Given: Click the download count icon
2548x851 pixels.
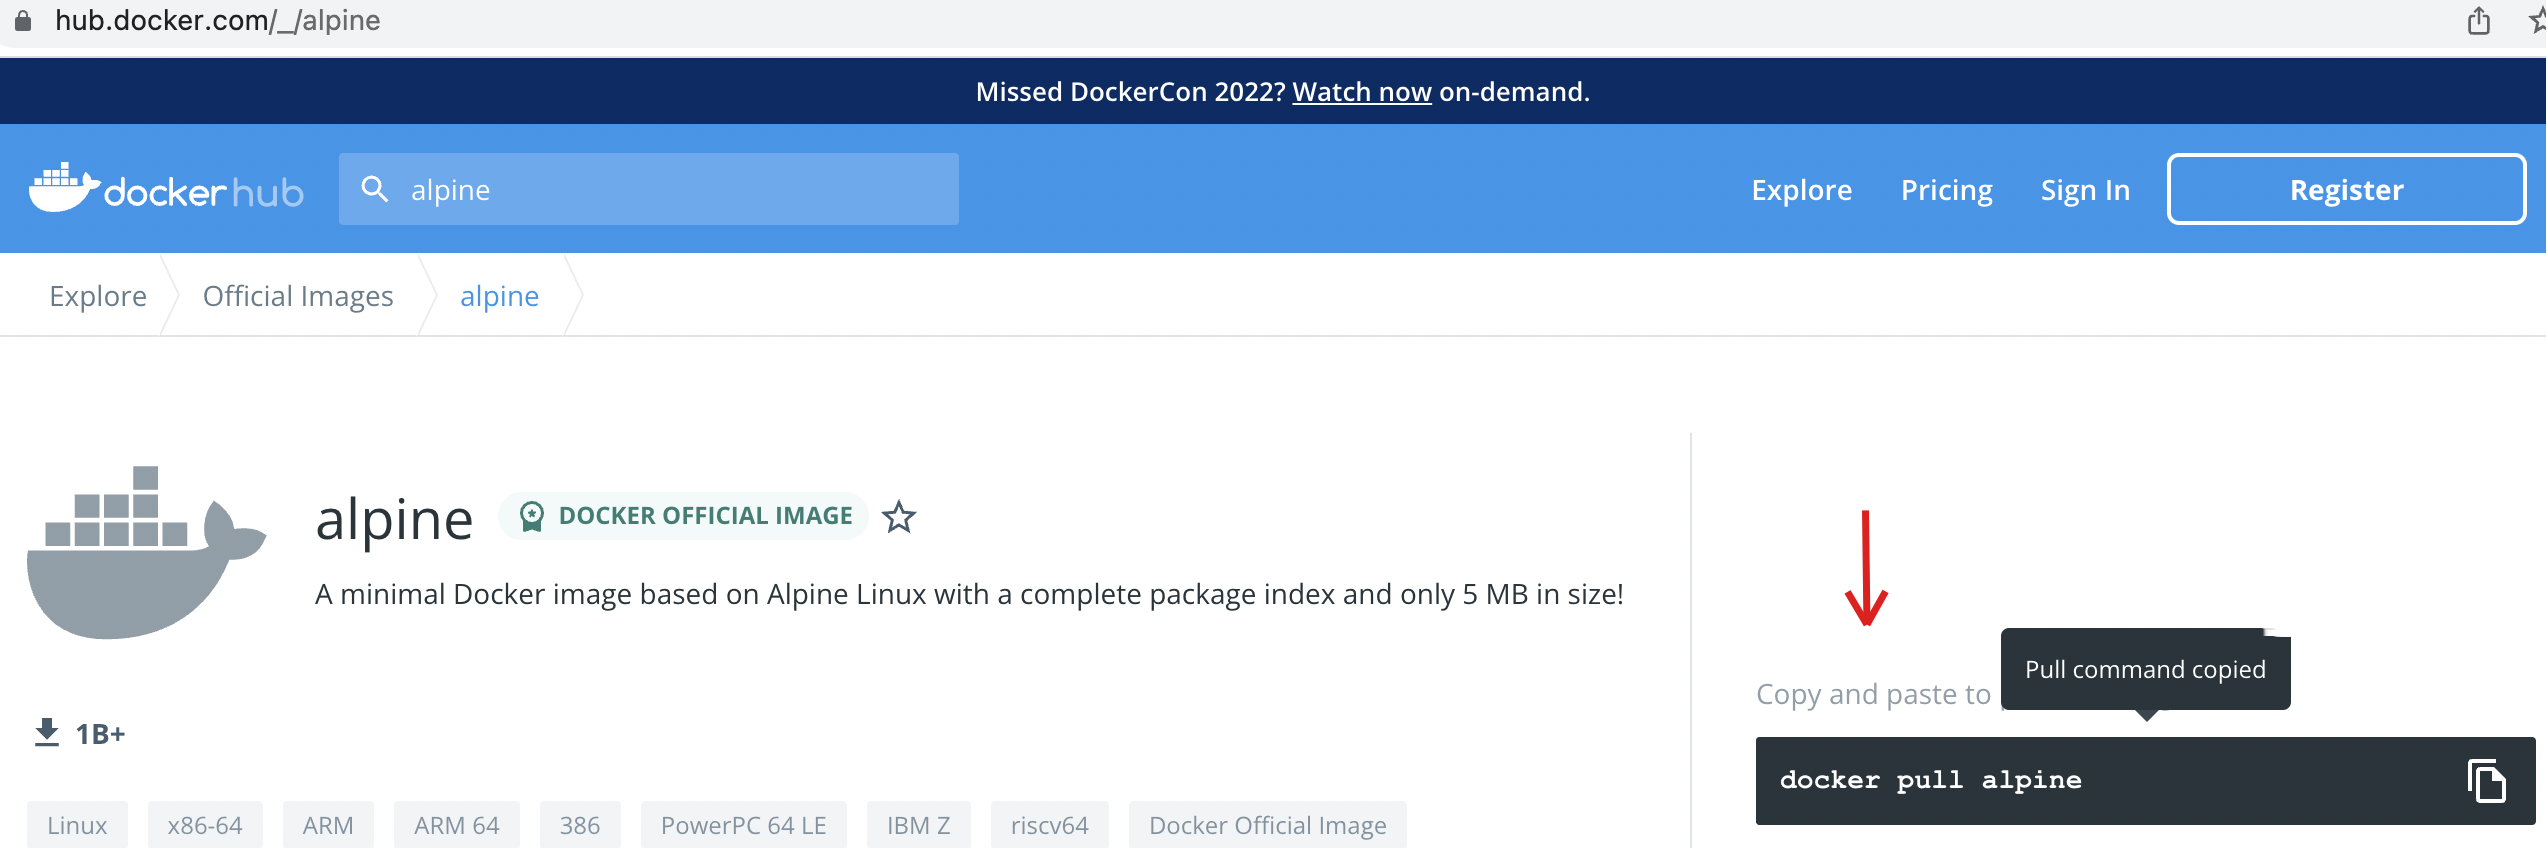Looking at the screenshot, I should 46,733.
